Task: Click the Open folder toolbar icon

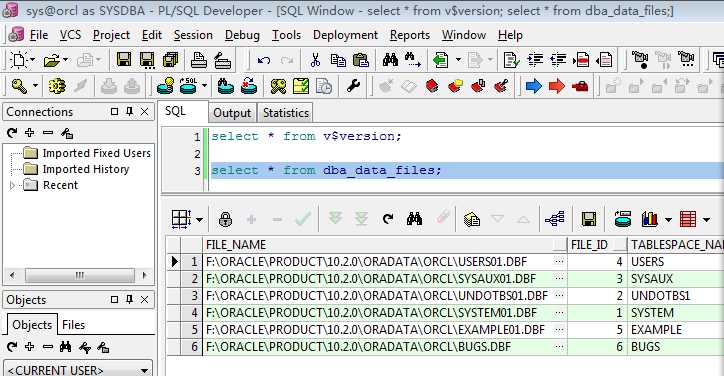Action: [x=52, y=60]
